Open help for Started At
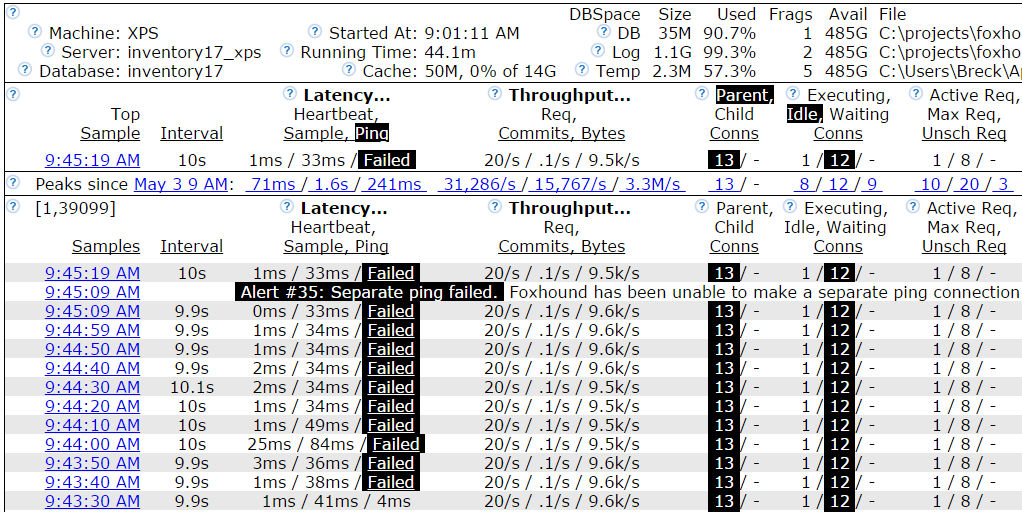 point(315,32)
